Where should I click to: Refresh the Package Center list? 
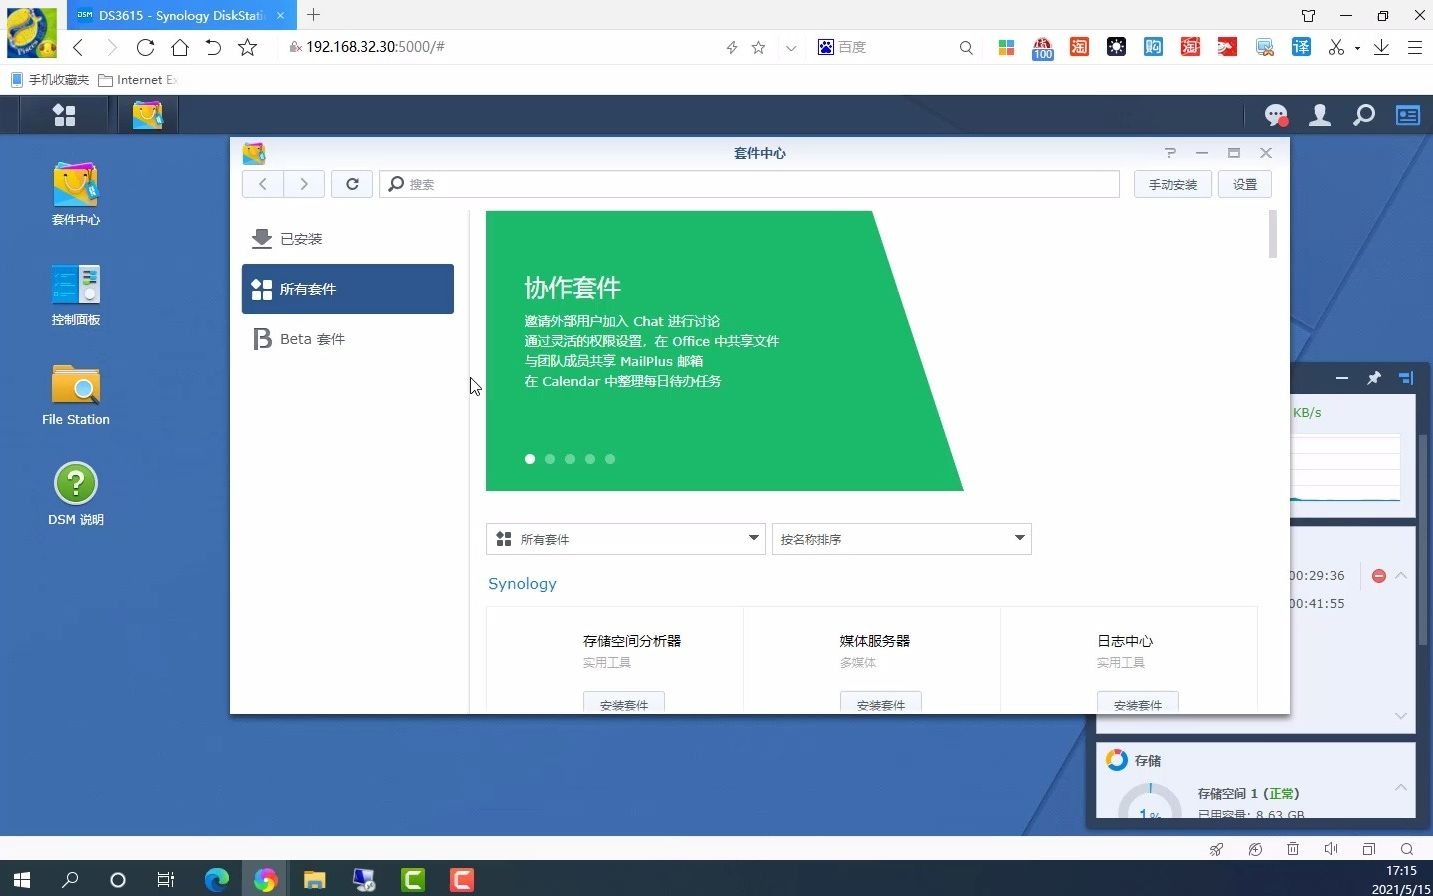point(352,184)
